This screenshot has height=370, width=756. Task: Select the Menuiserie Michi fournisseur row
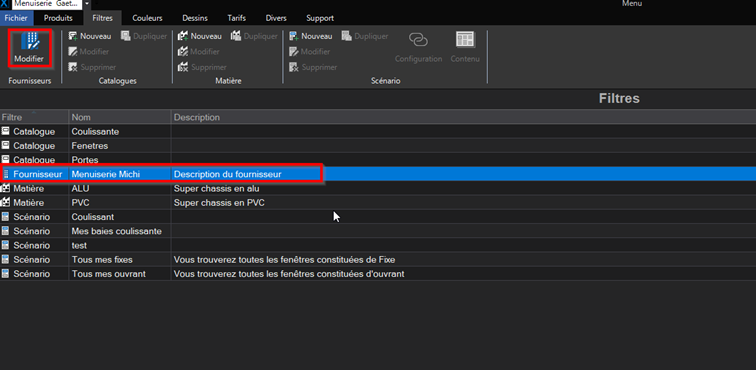(378, 174)
